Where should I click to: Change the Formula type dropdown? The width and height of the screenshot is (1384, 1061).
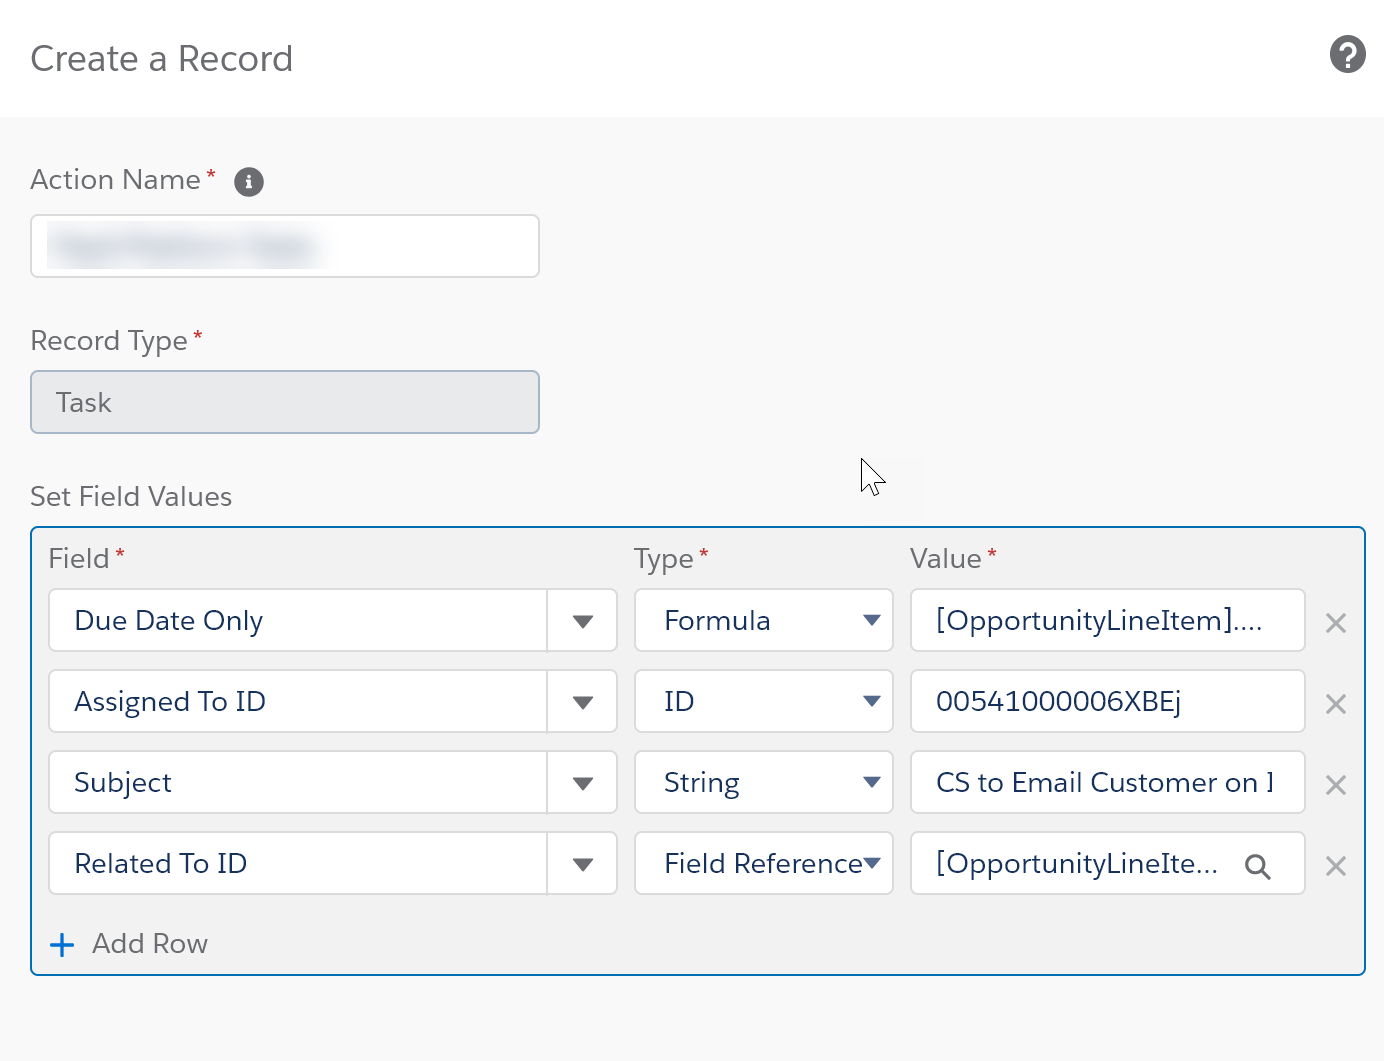[763, 621]
